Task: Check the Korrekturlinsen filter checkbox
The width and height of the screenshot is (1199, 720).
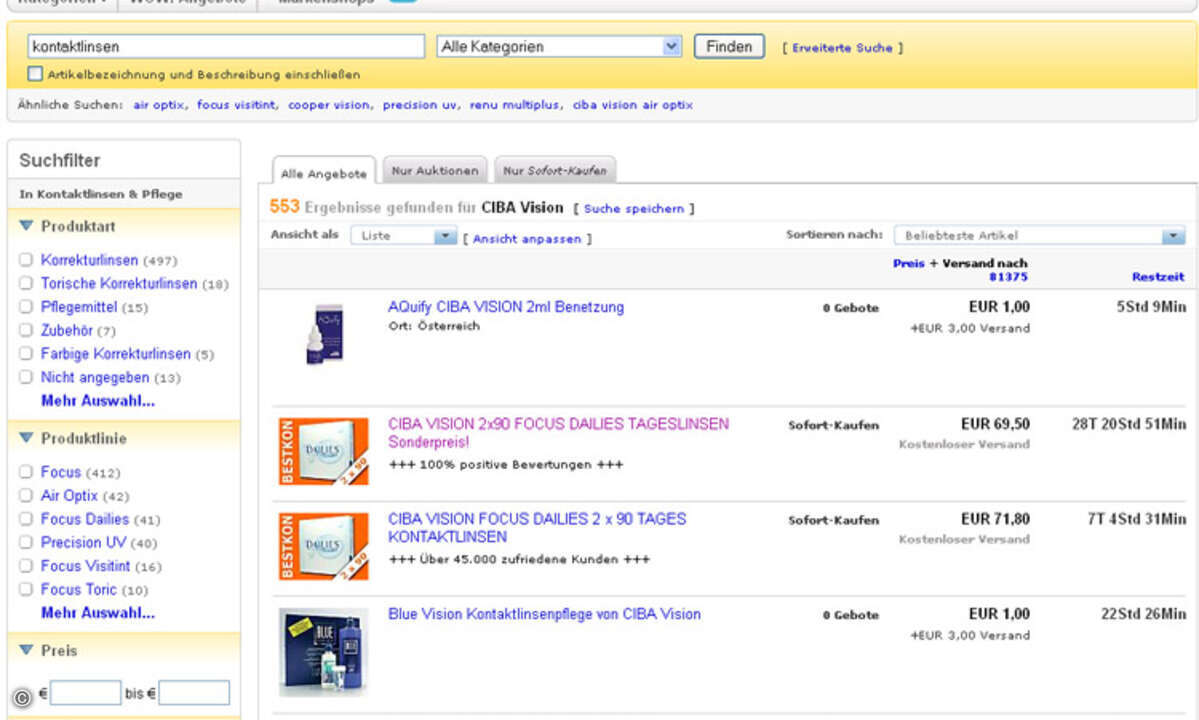Action: pyautogui.click(x=26, y=260)
